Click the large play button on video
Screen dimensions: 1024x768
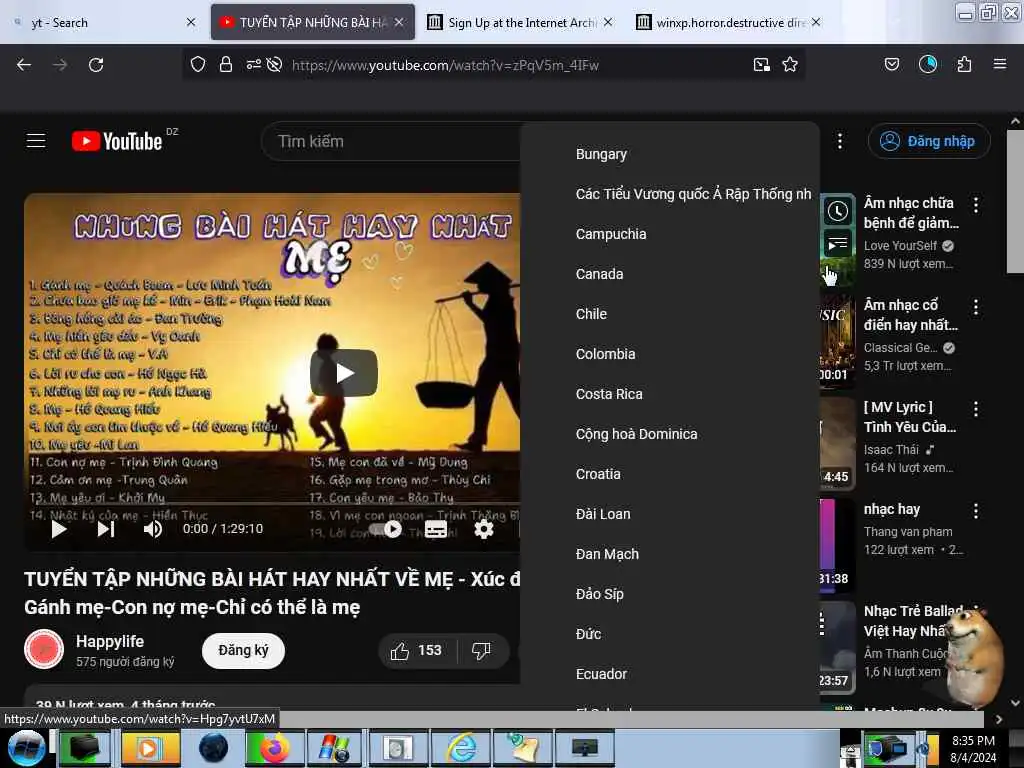pyautogui.click(x=344, y=373)
